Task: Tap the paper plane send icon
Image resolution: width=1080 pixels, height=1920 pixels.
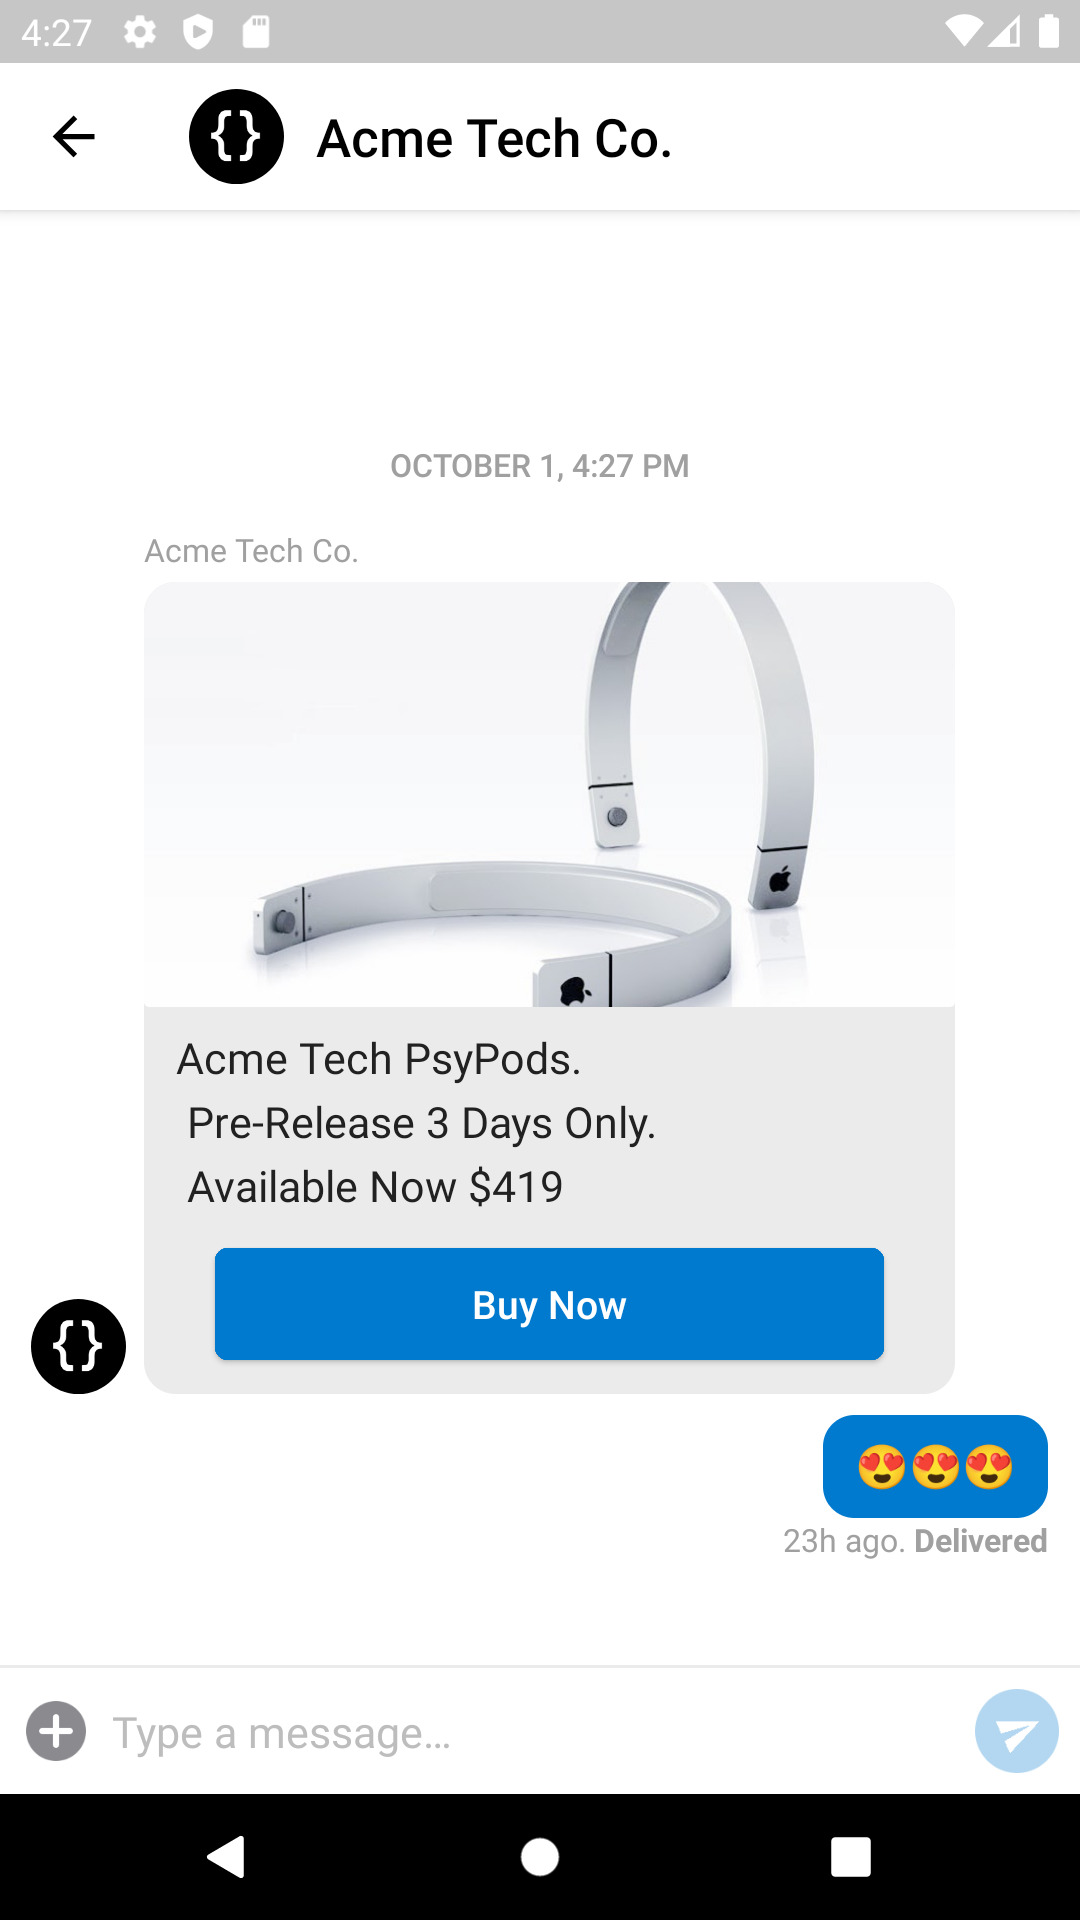Action: (1017, 1731)
